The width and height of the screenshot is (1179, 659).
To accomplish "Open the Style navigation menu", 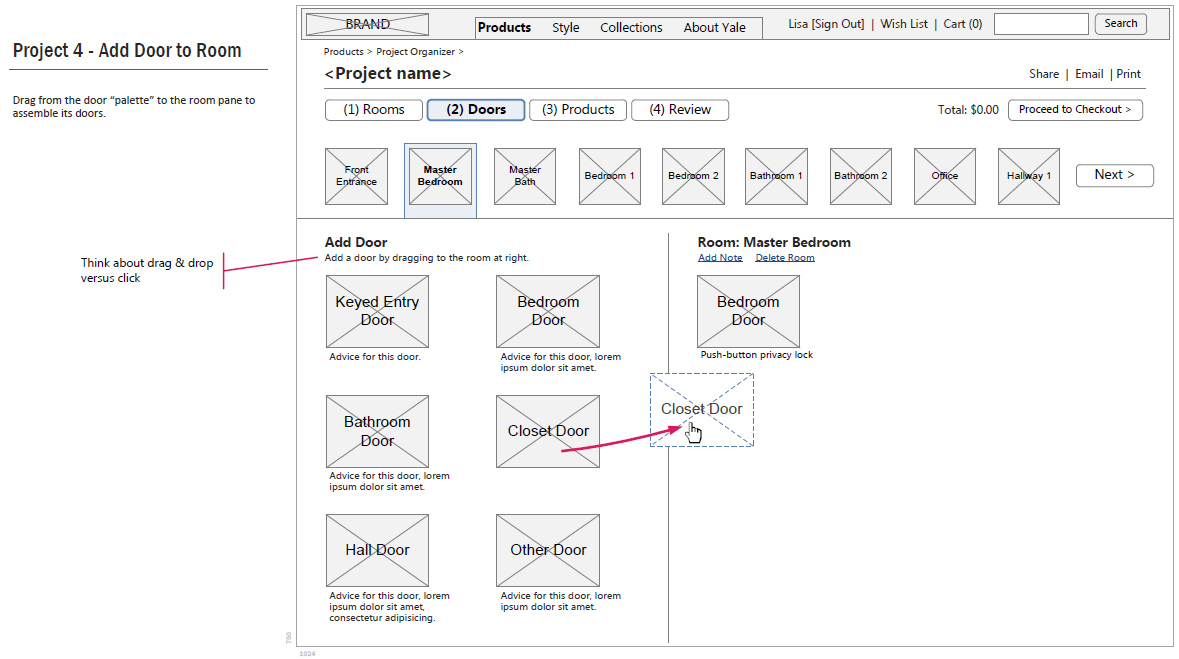I will pyautogui.click(x=565, y=28).
